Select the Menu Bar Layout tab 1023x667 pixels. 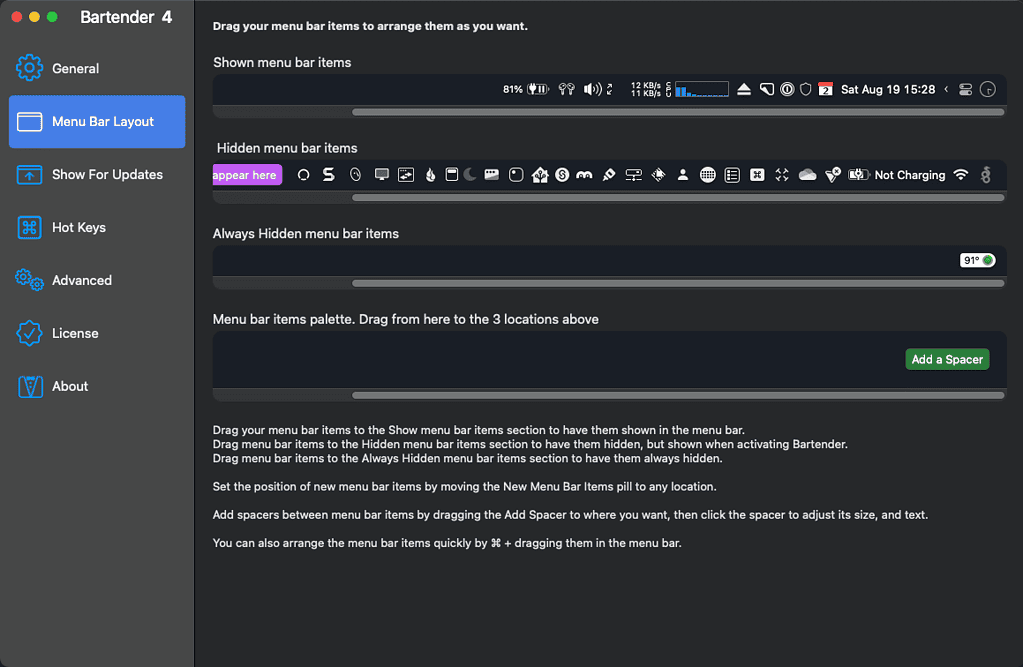click(x=97, y=121)
